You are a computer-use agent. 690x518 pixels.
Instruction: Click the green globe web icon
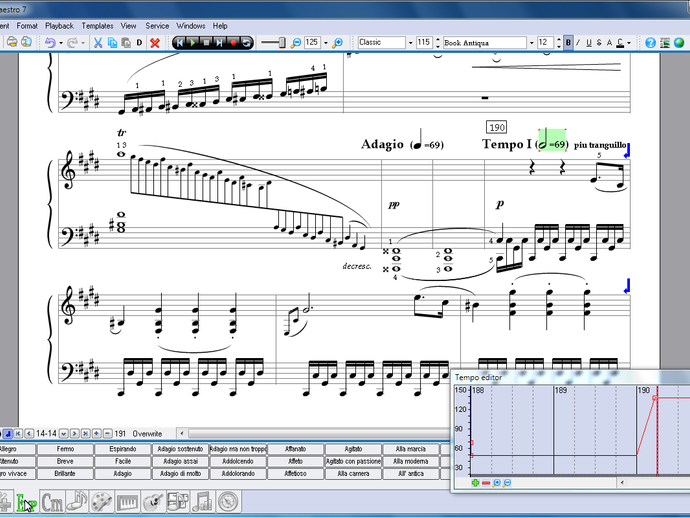679,43
